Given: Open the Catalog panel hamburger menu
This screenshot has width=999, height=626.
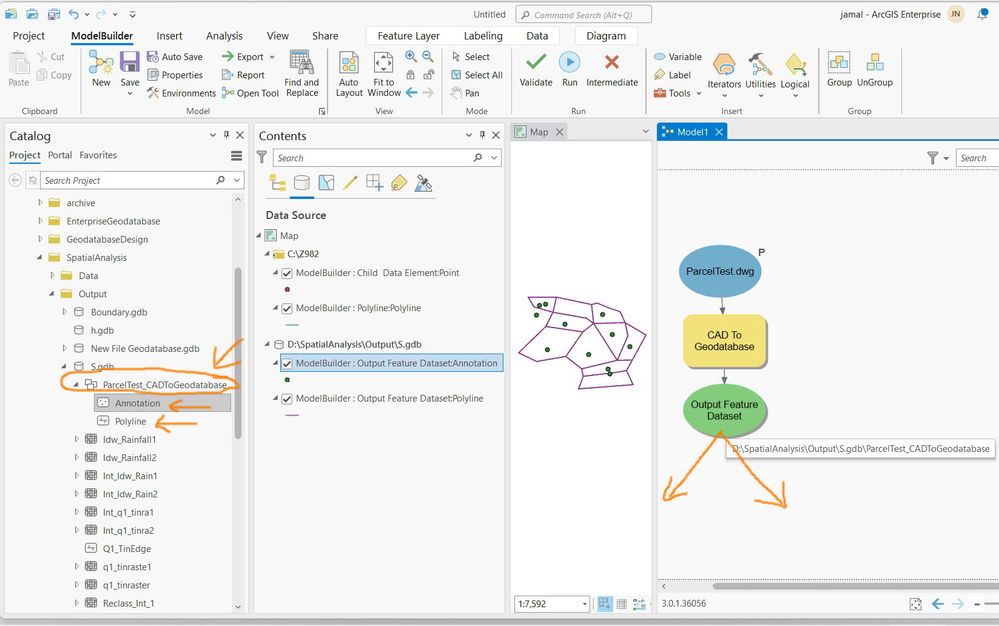Looking at the screenshot, I should [236, 155].
